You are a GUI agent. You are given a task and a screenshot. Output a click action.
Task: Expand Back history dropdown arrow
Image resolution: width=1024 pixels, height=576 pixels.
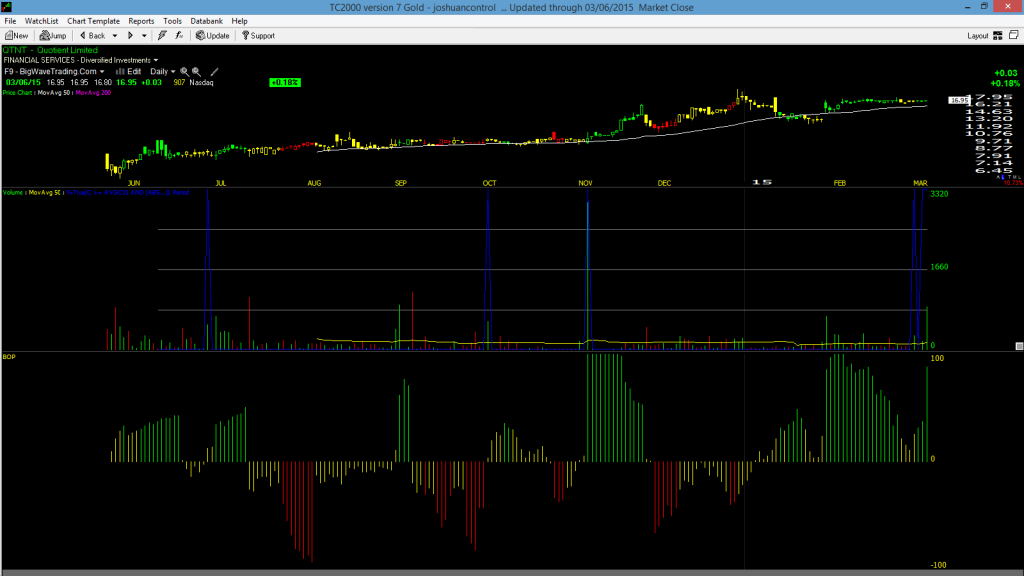(x=115, y=36)
